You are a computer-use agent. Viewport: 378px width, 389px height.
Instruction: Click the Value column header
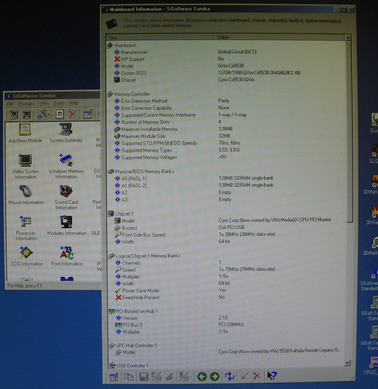280,37
